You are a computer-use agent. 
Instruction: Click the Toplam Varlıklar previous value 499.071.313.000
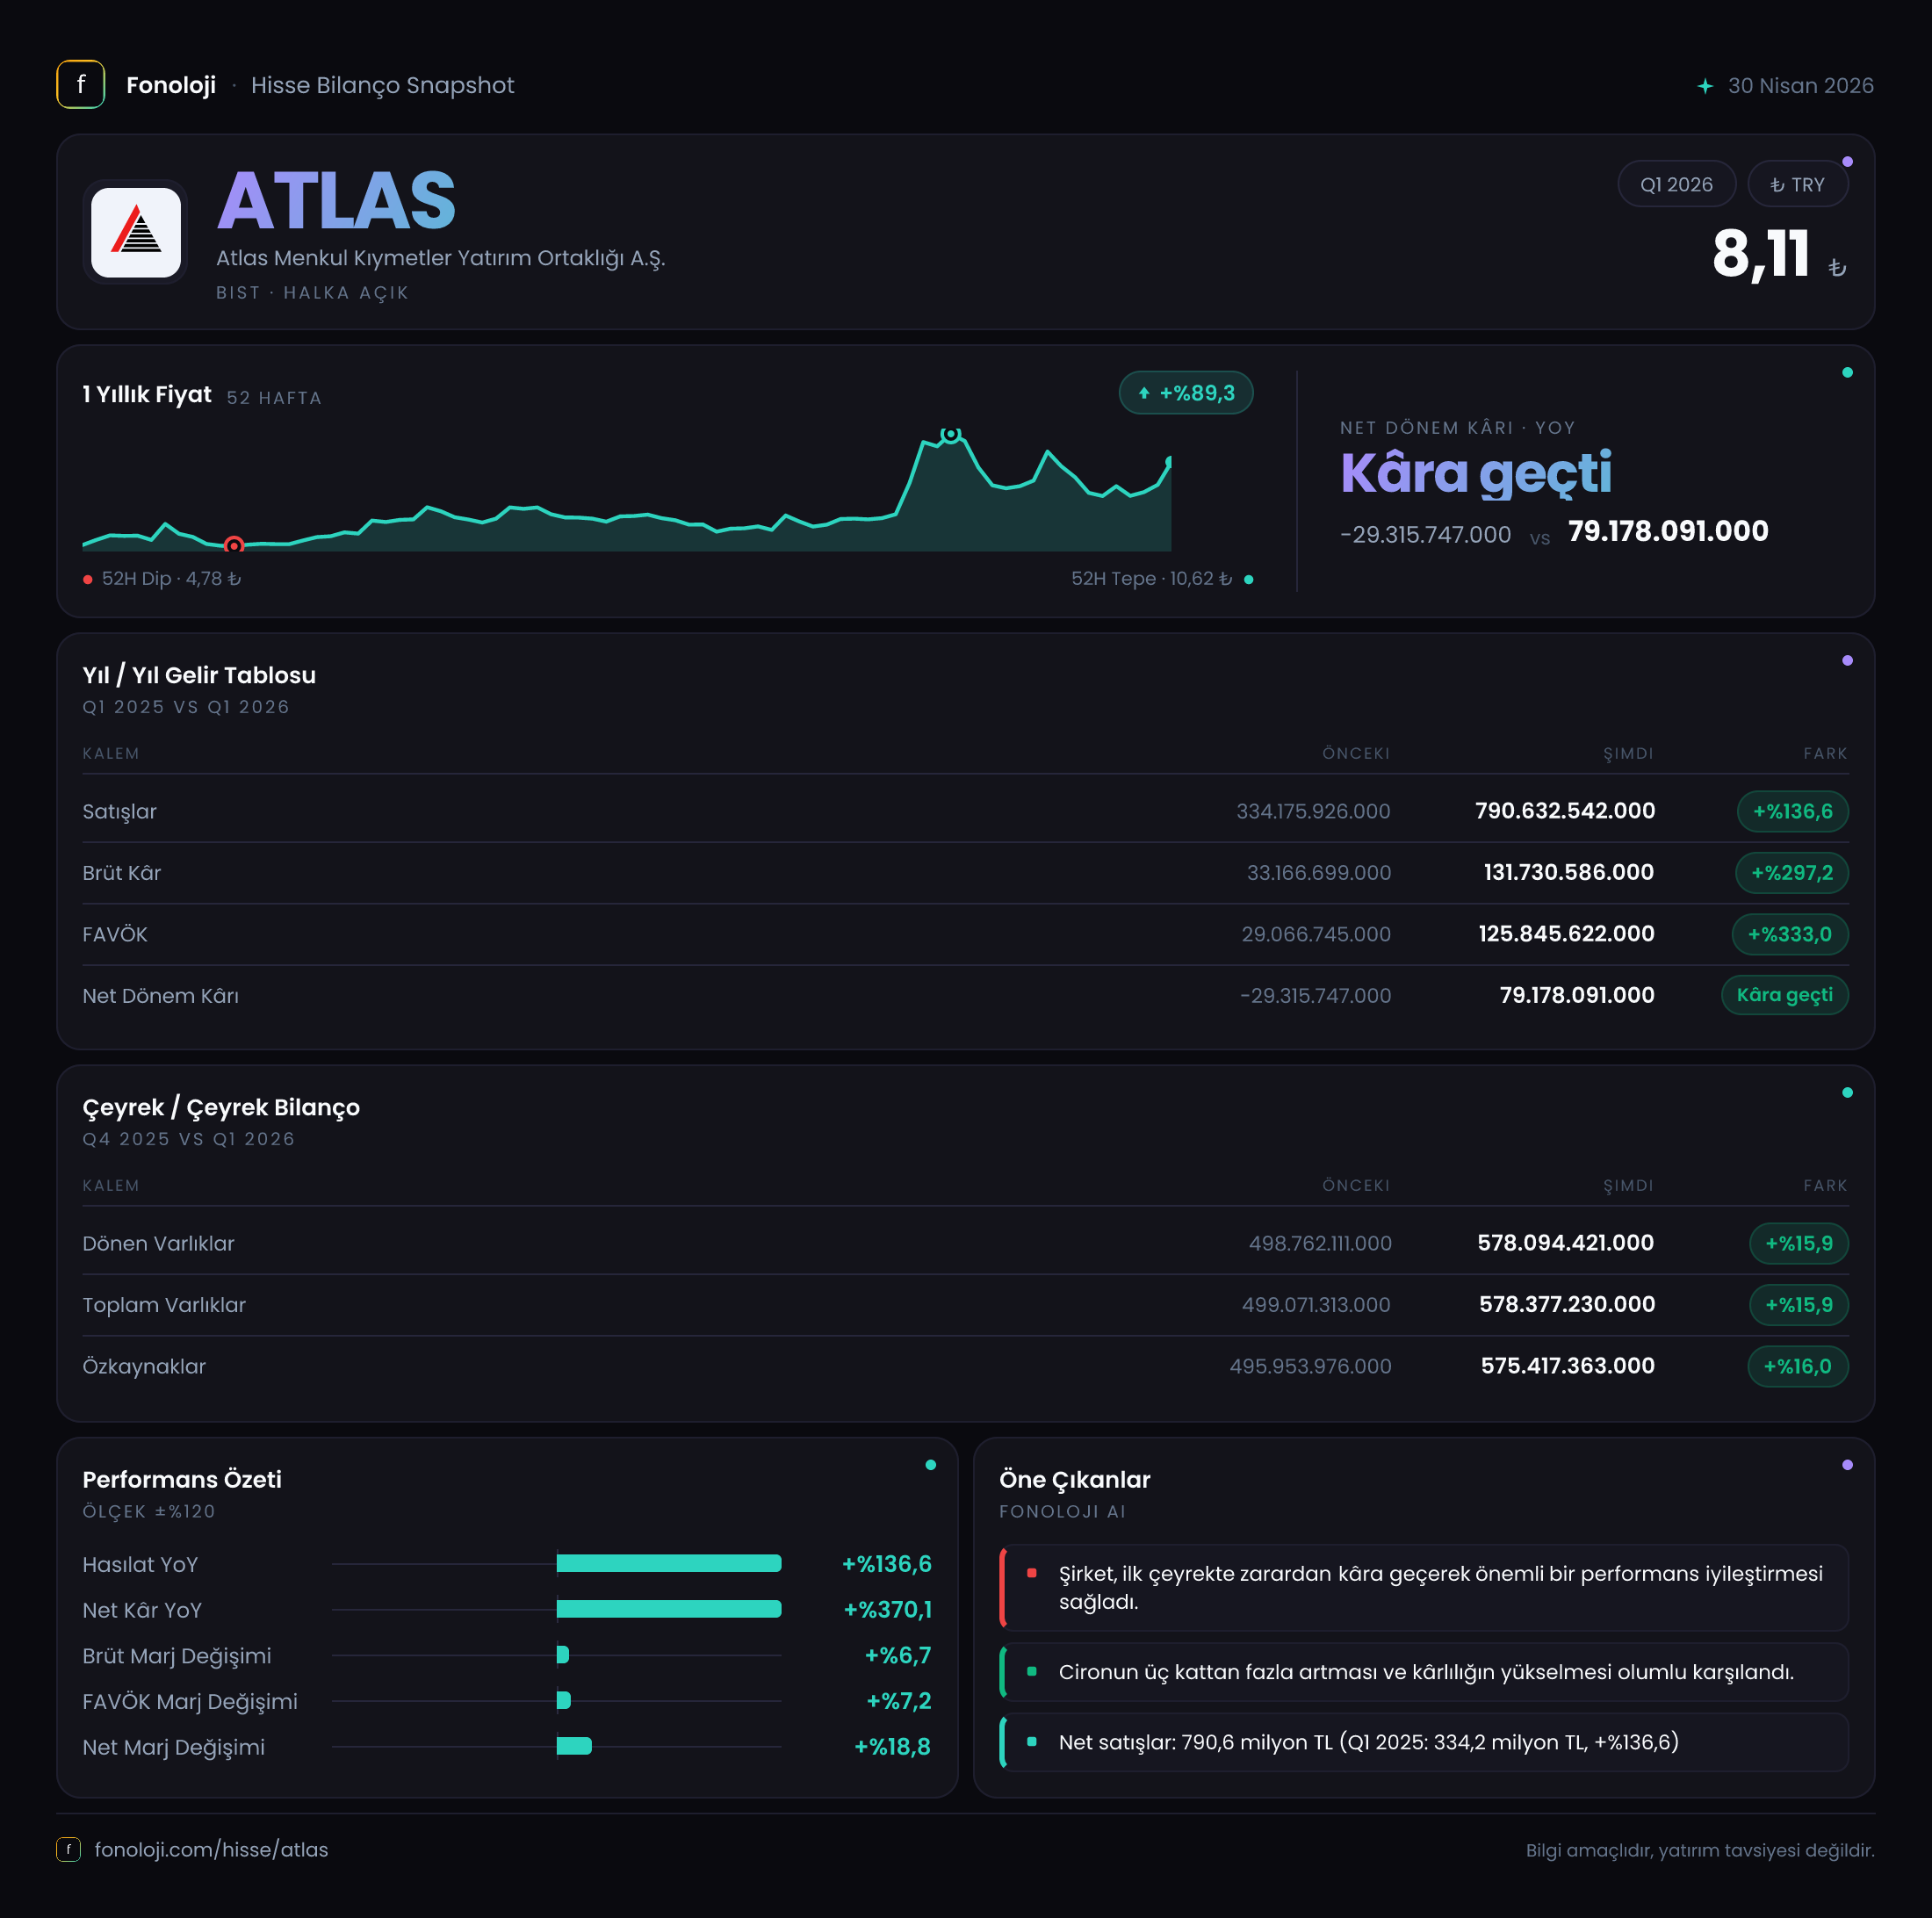pos(1316,1305)
